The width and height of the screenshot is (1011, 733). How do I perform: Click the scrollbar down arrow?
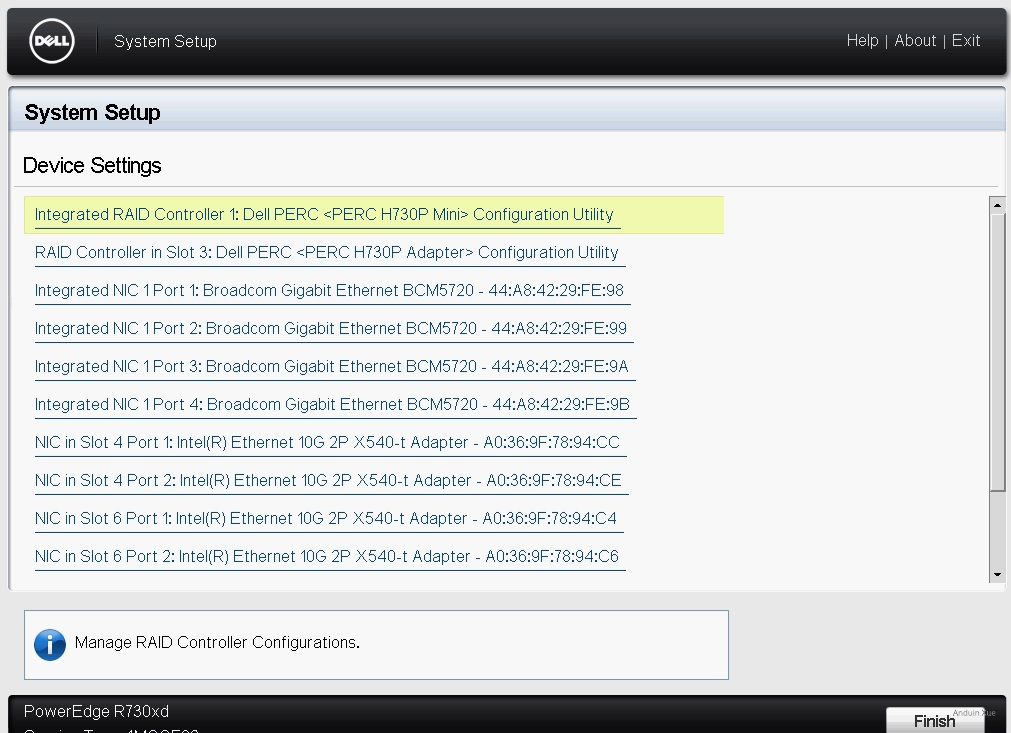coord(997,575)
